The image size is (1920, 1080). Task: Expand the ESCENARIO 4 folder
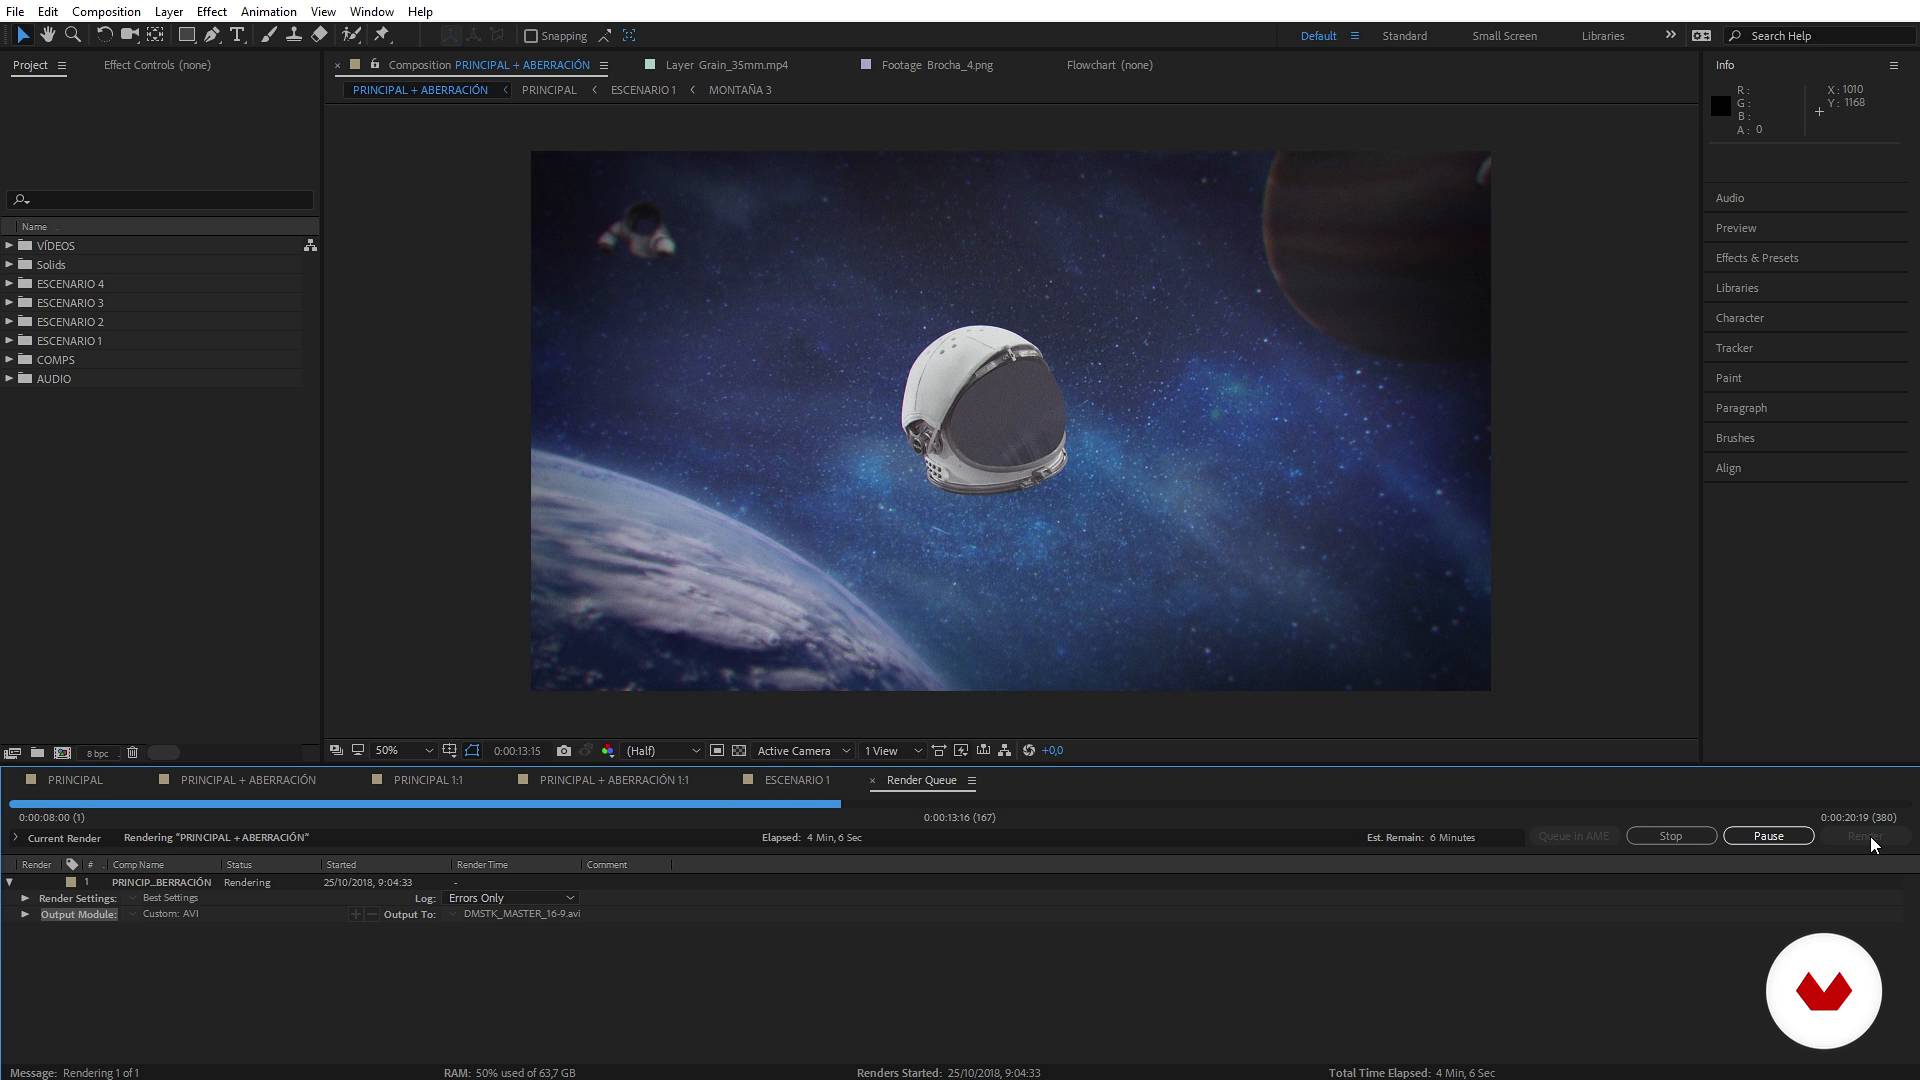point(9,284)
